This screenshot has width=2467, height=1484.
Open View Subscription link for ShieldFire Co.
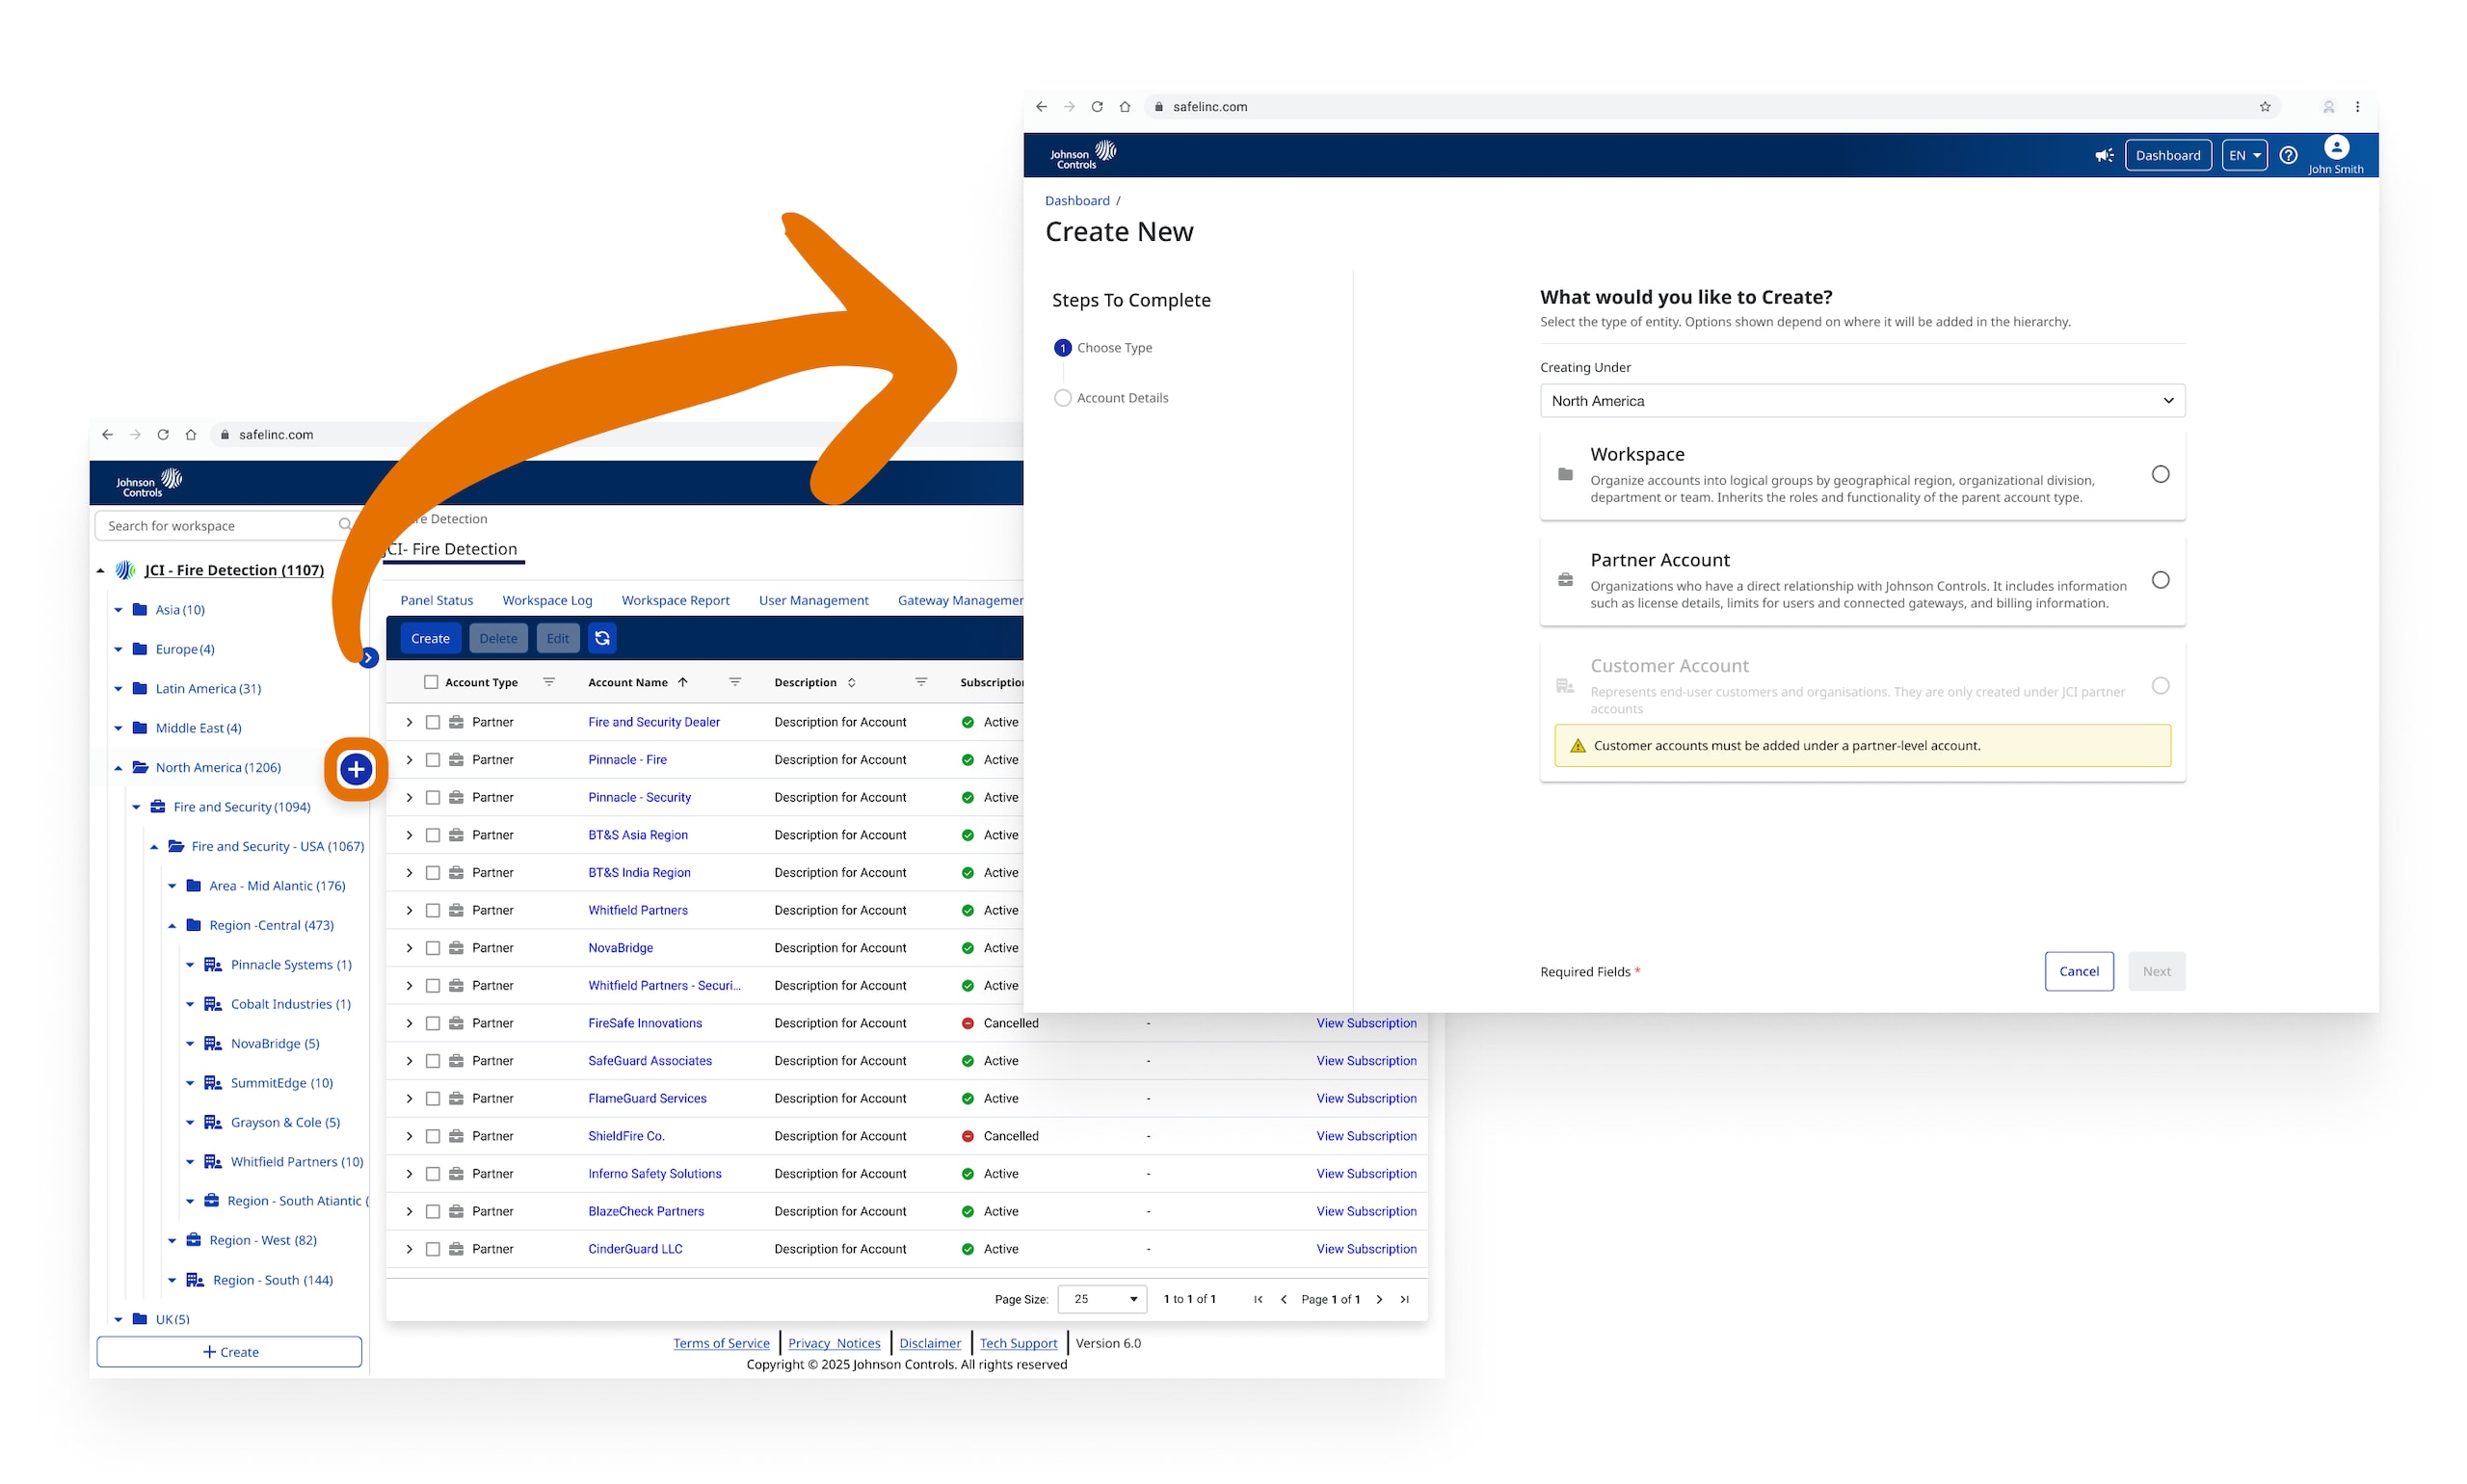[1366, 1136]
